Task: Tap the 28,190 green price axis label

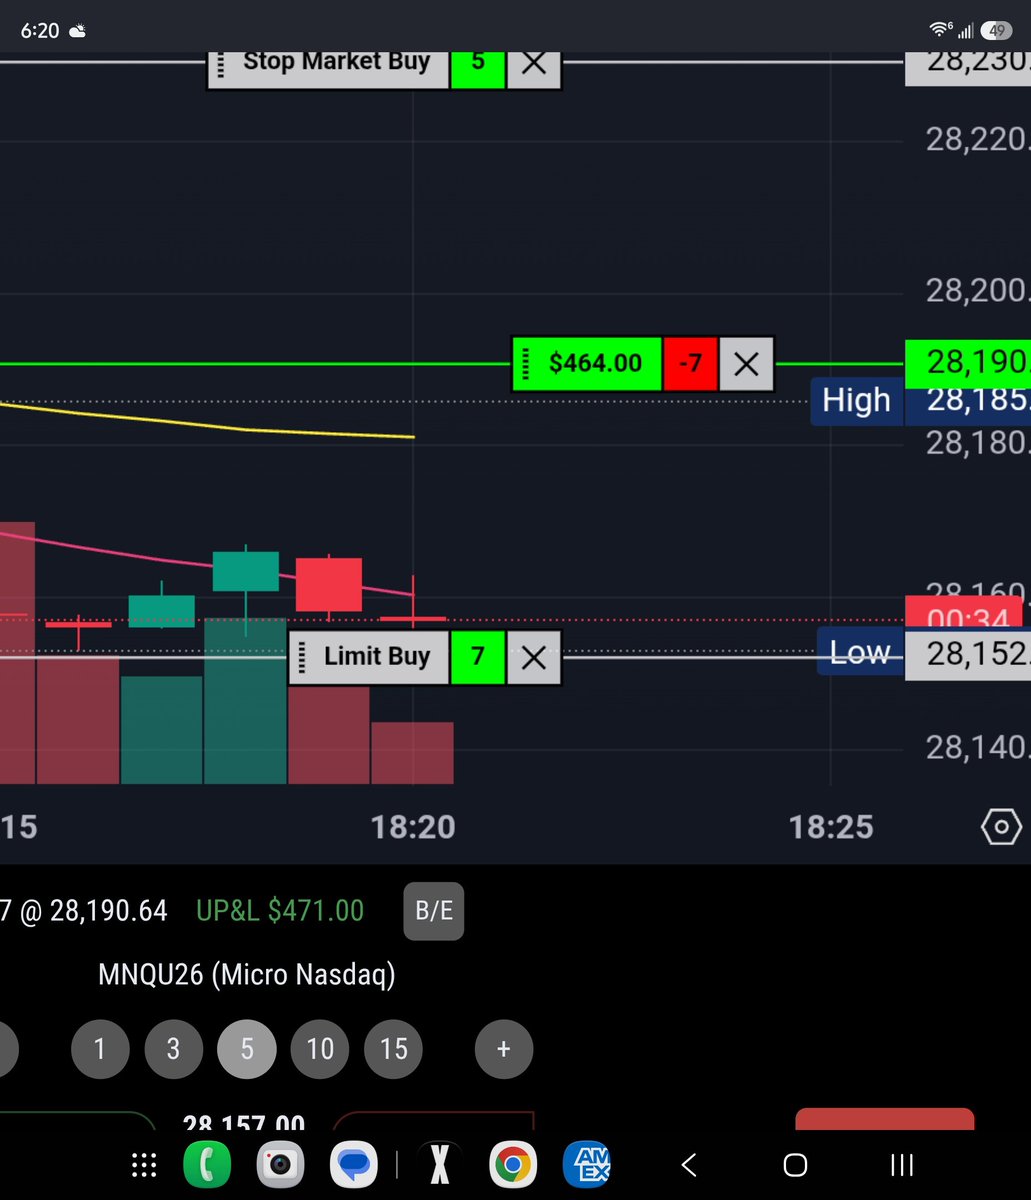Action: (967, 364)
